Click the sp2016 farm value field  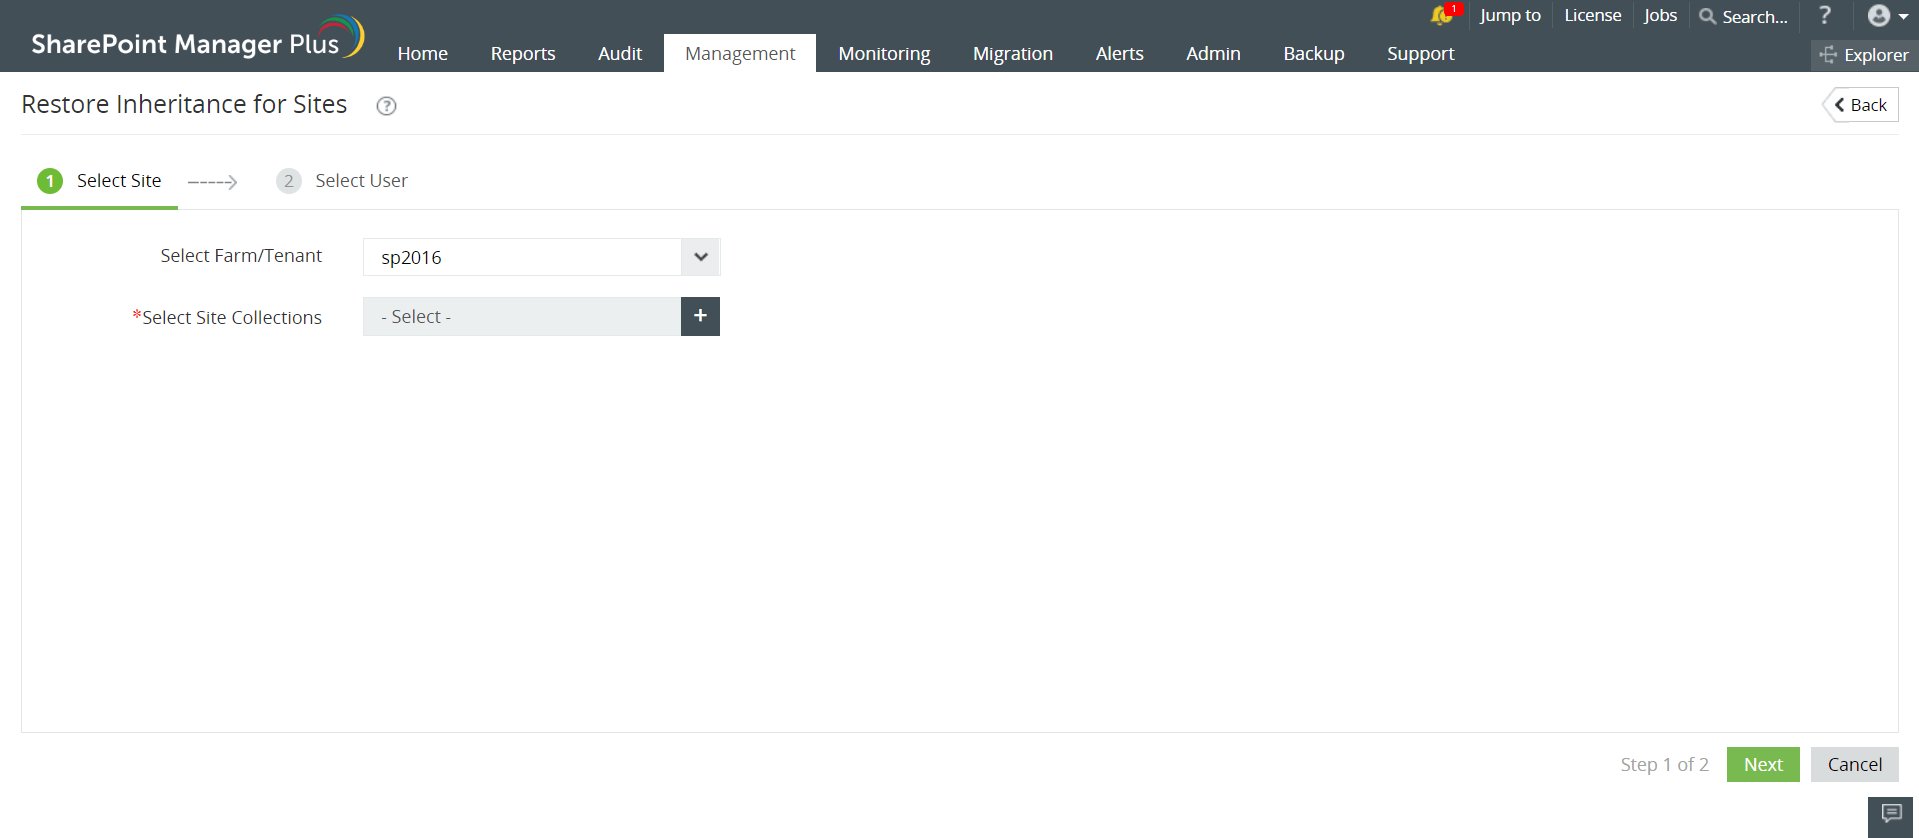pyautogui.click(x=522, y=257)
